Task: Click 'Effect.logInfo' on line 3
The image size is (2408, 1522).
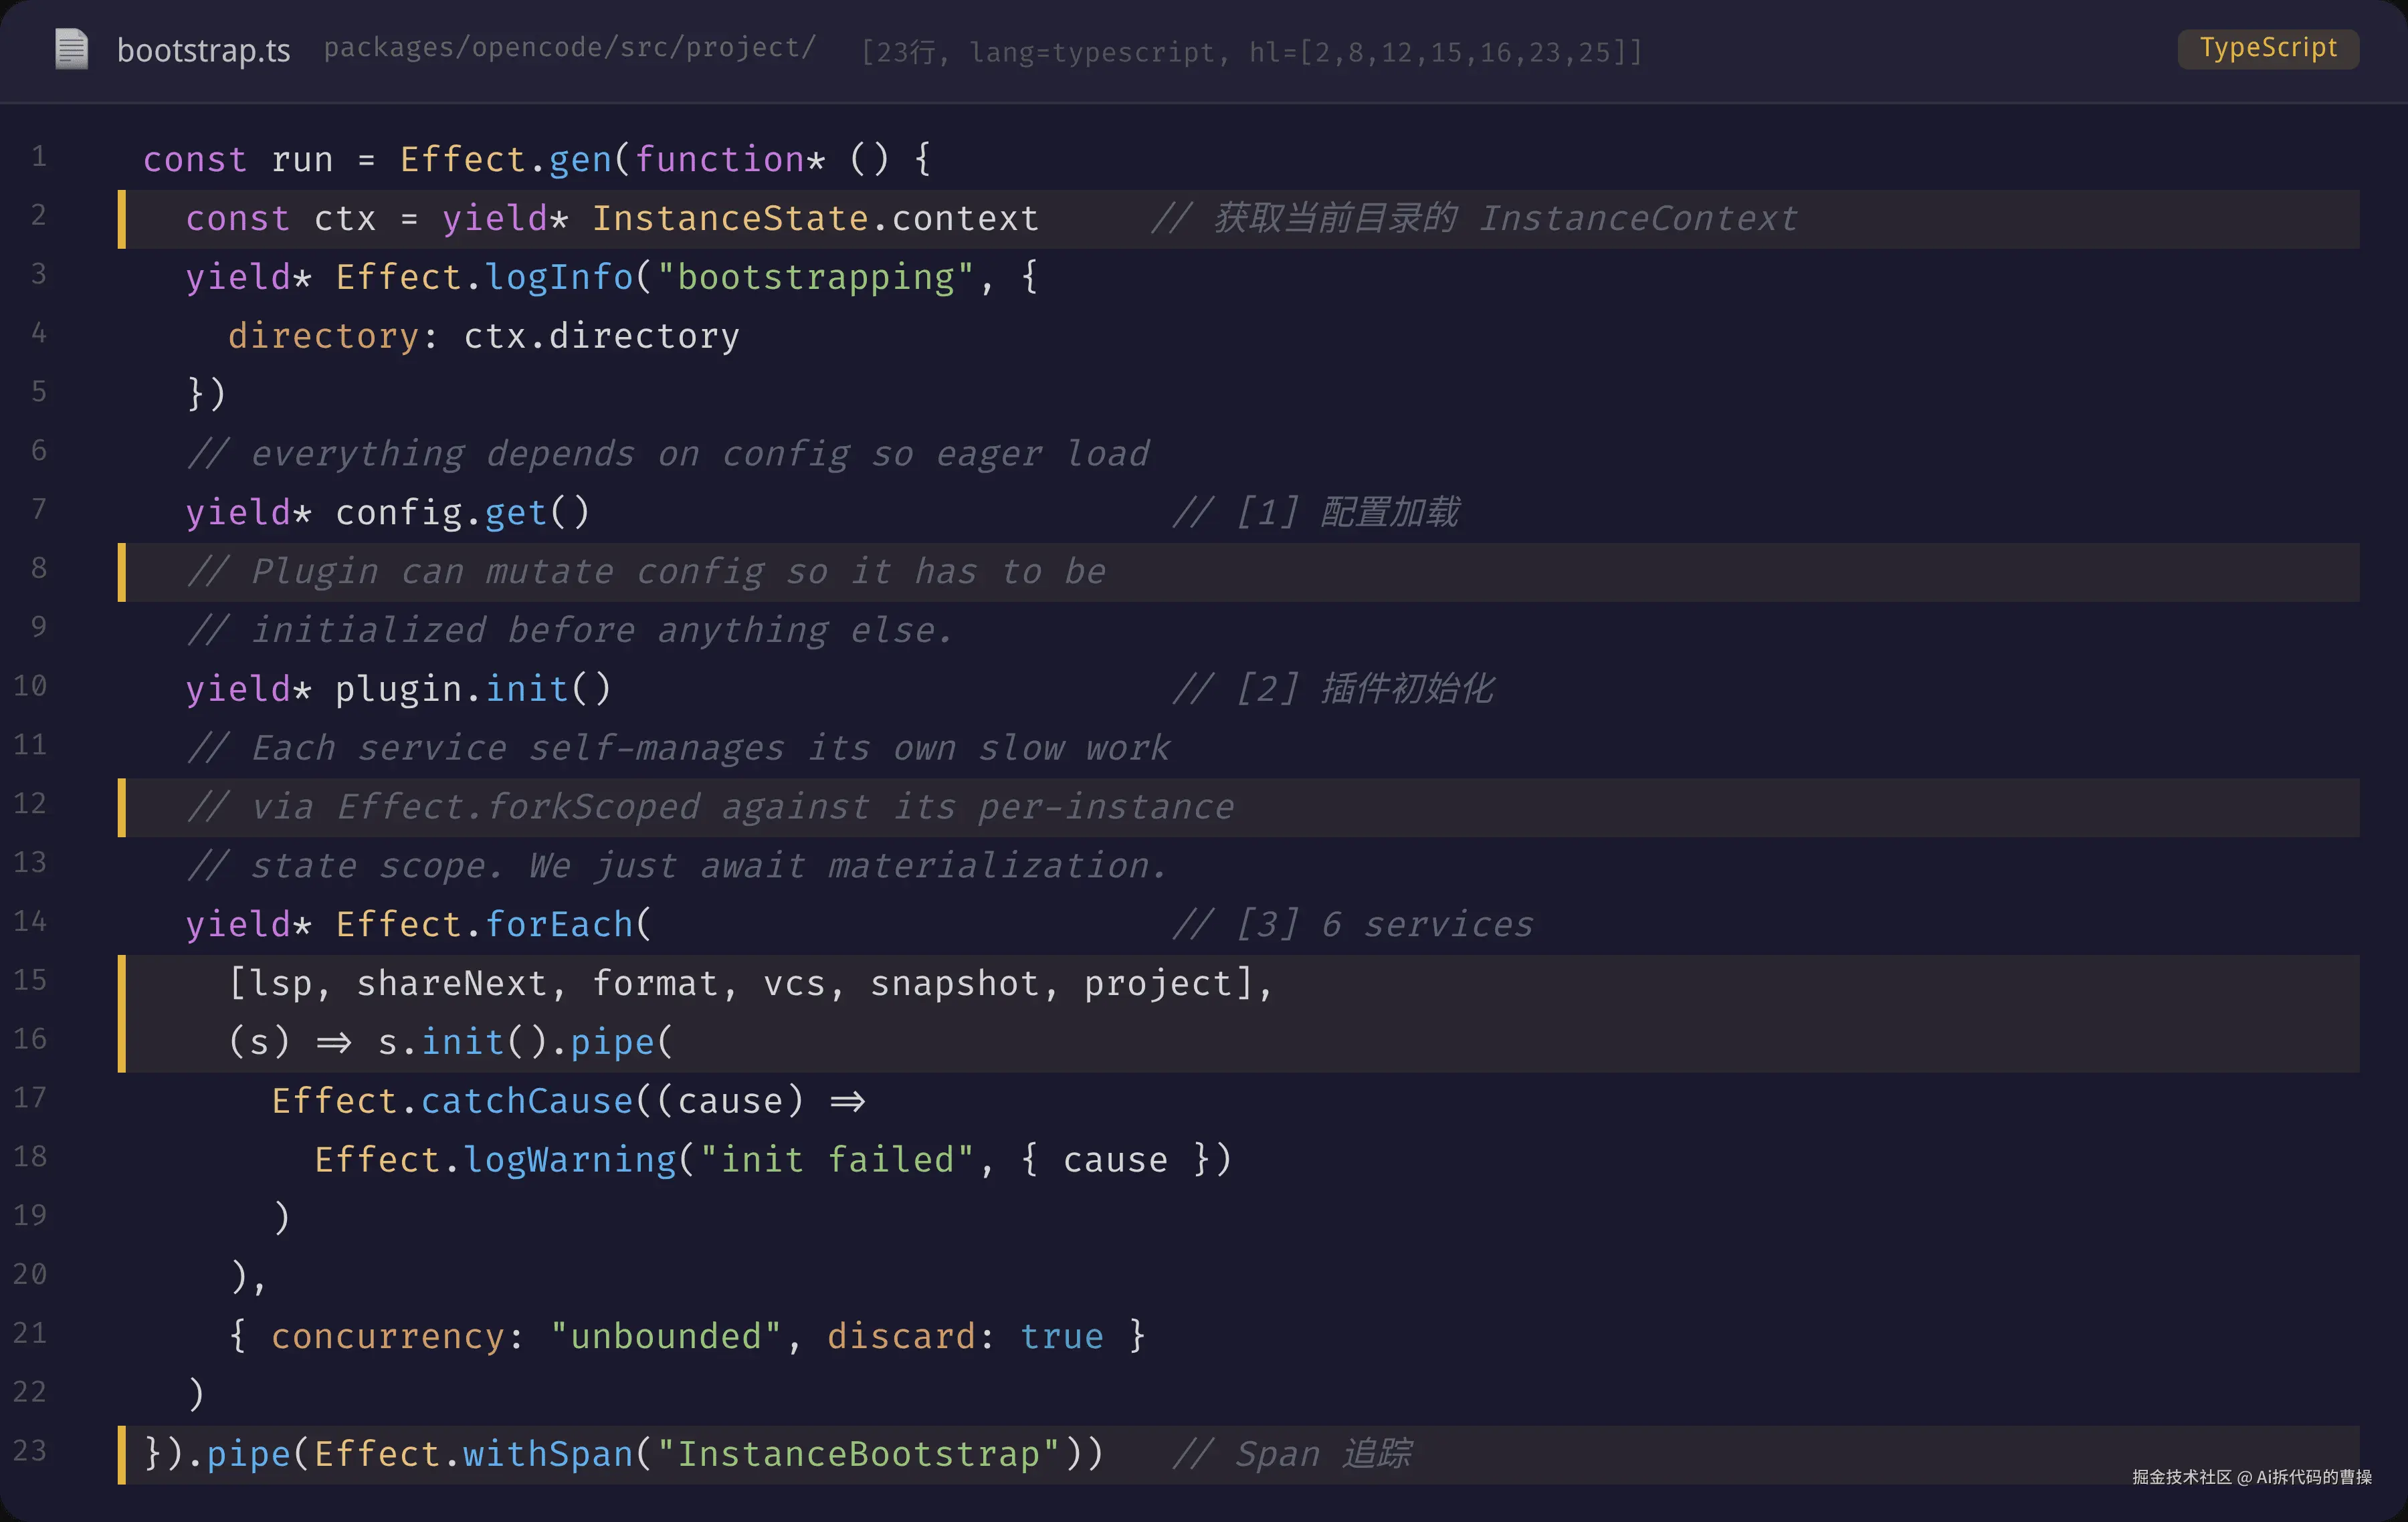Action: [485, 278]
